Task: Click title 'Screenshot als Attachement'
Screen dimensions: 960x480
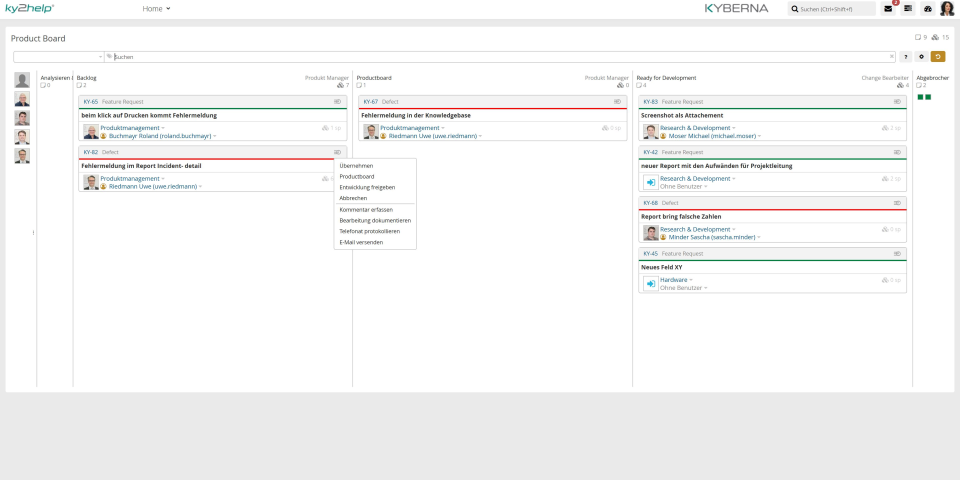Action: point(682,116)
